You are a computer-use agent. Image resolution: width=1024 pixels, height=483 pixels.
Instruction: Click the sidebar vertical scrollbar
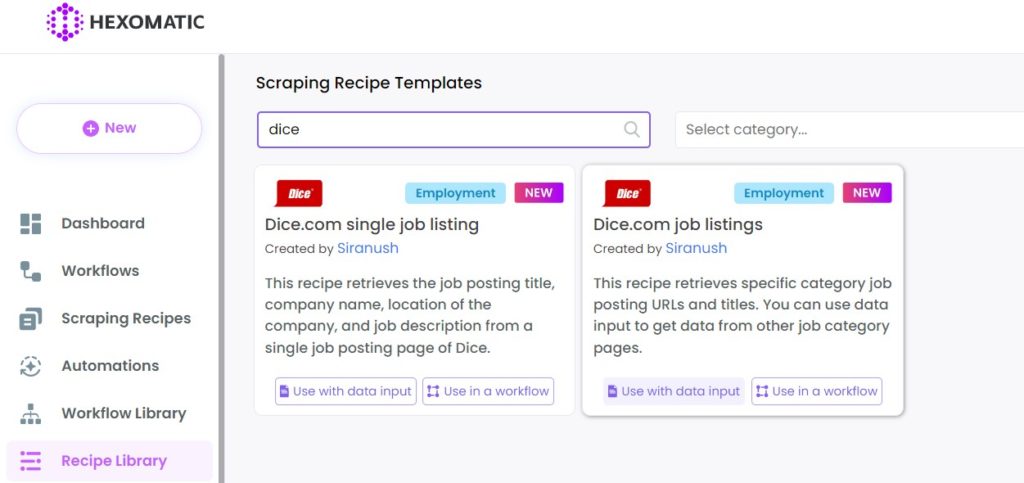pos(221,268)
